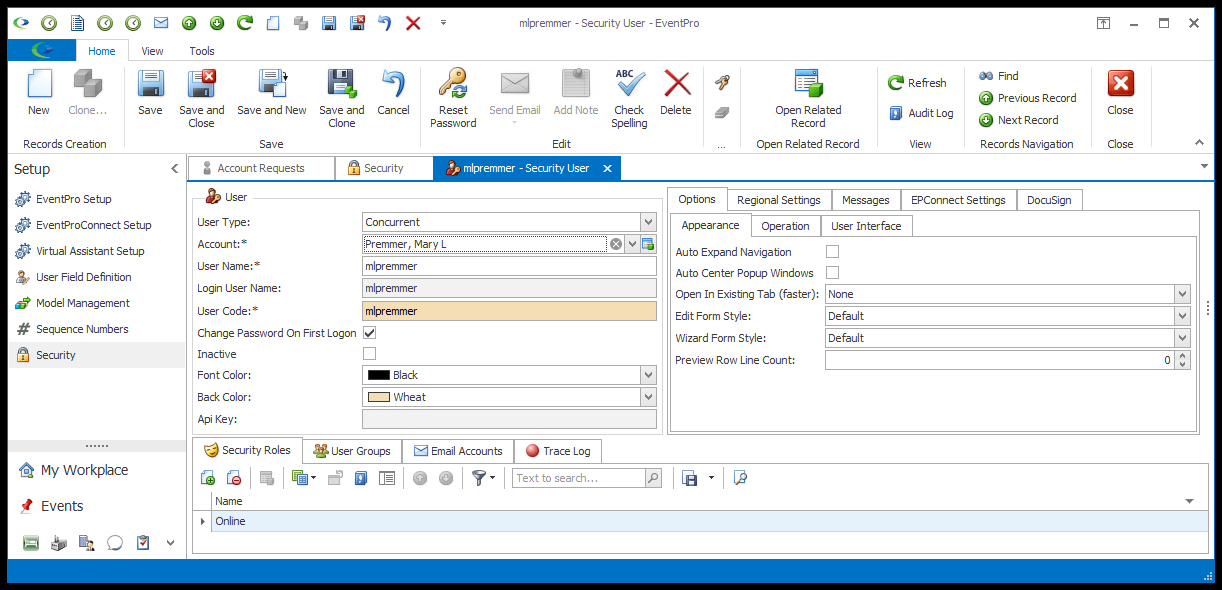Click the red X in quick access toolbar
The width and height of the screenshot is (1222, 590).
[413, 22]
